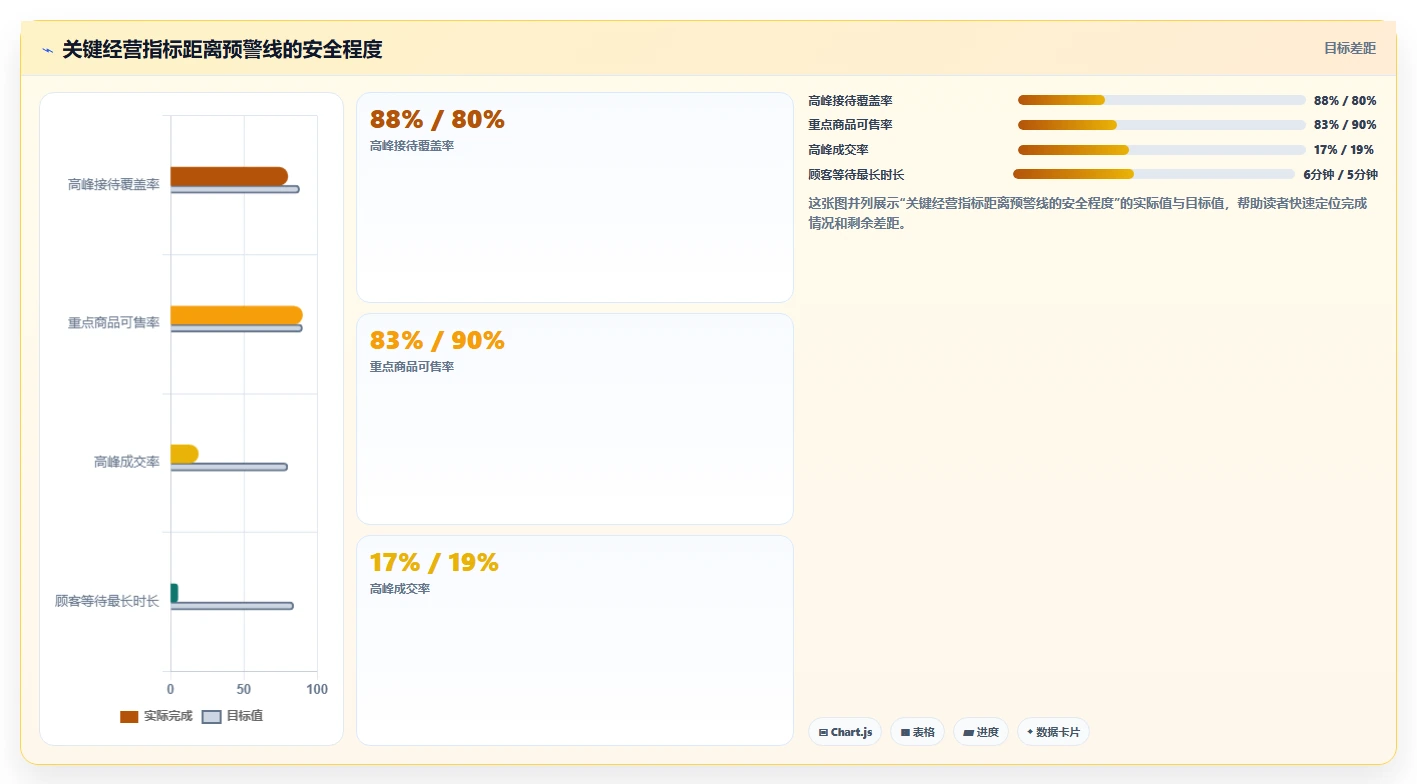Click the gray target bar for 重点商品可售率
1417x784 pixels.
(x=236, y=328)
